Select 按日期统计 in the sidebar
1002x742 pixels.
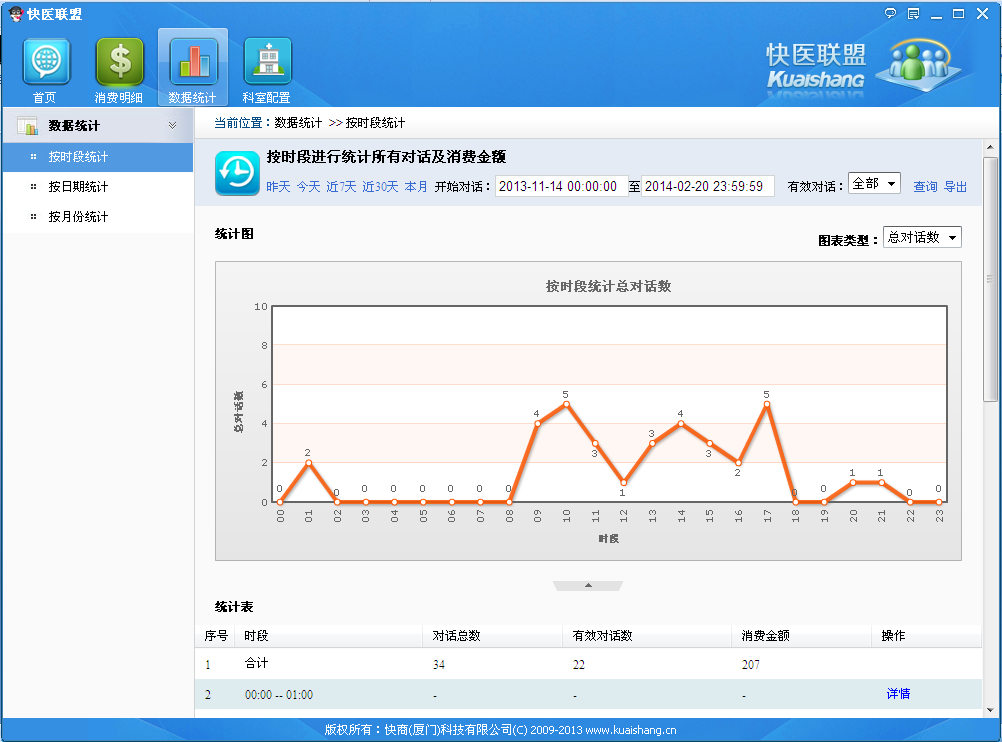pyautogui.click(x=78, y=187)
